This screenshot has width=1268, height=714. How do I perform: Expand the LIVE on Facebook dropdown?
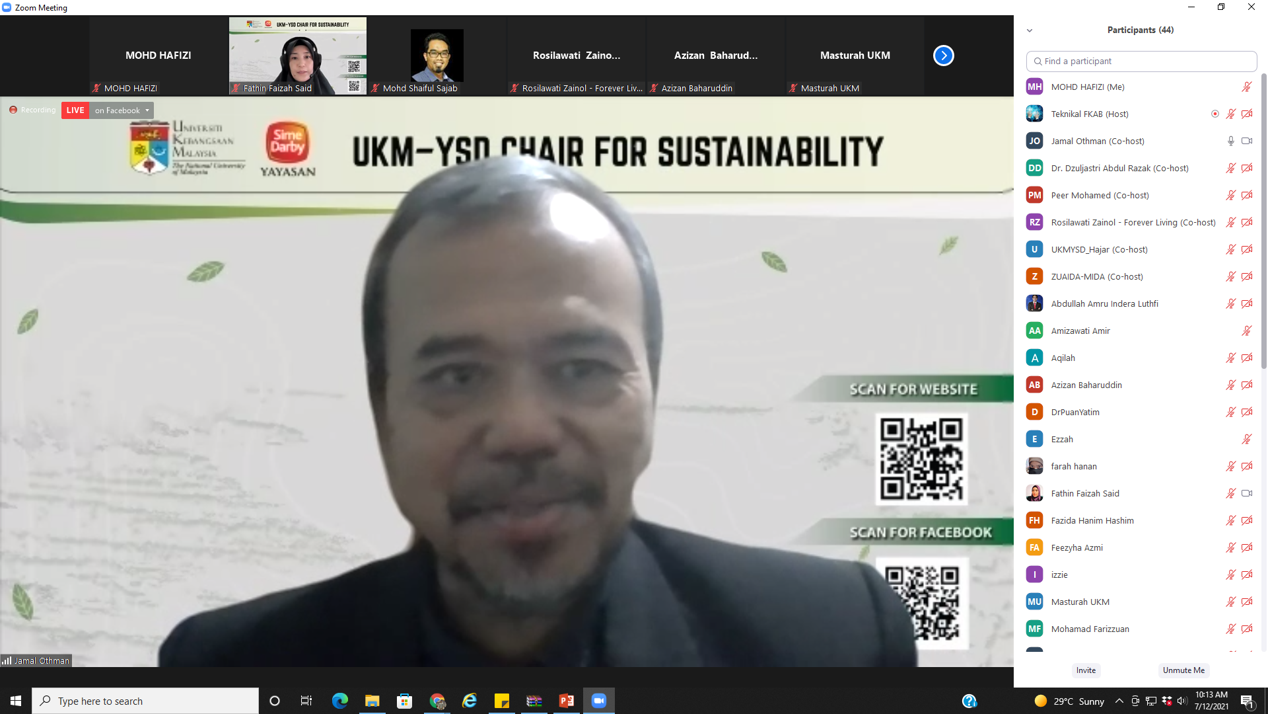pyautogui.click(x=147, y=110)
